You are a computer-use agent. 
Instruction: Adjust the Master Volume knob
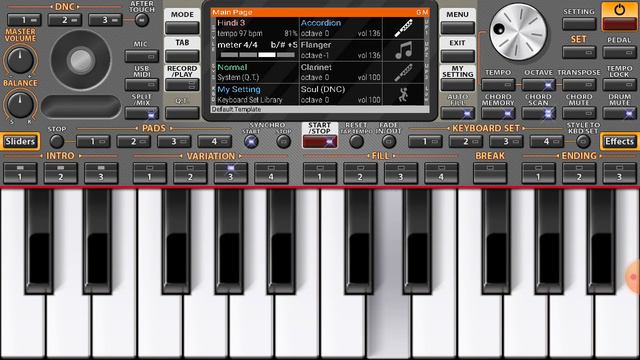pyautogui.click(x=20, y=60)
